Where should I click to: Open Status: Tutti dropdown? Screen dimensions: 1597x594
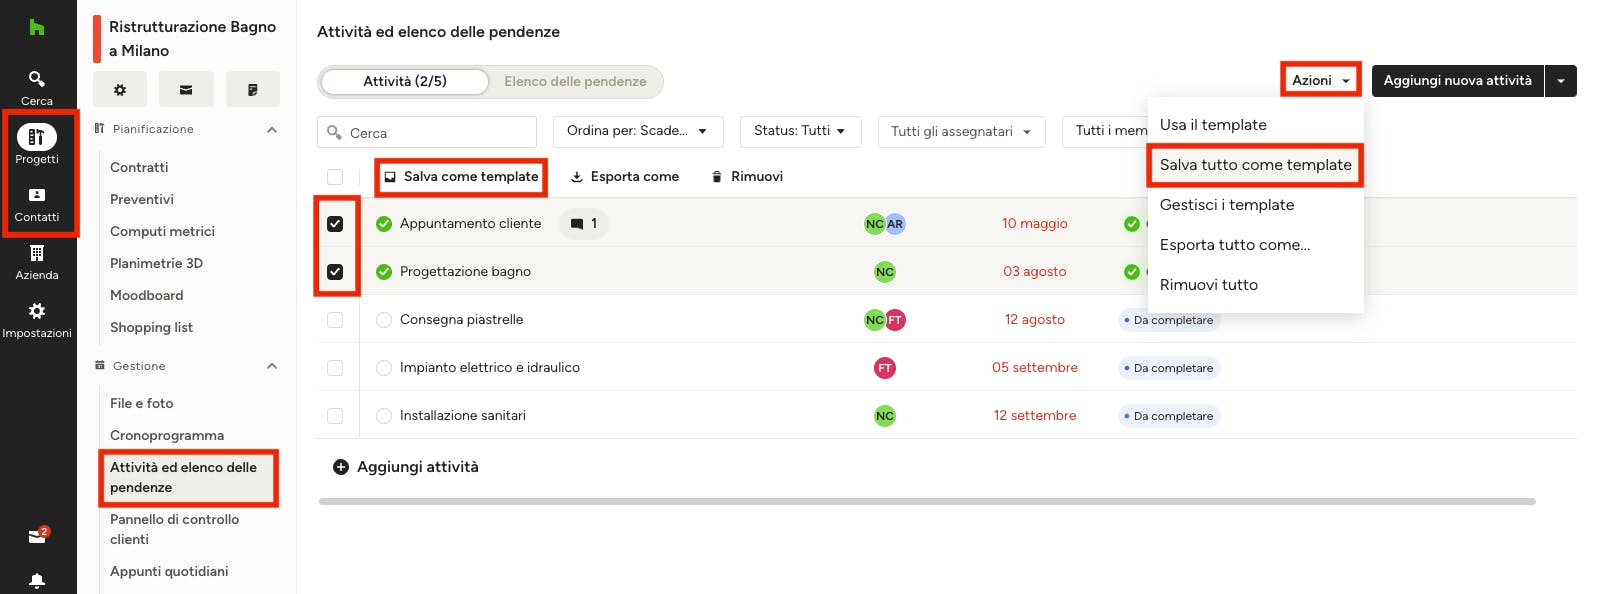click(x=800, y=131)
